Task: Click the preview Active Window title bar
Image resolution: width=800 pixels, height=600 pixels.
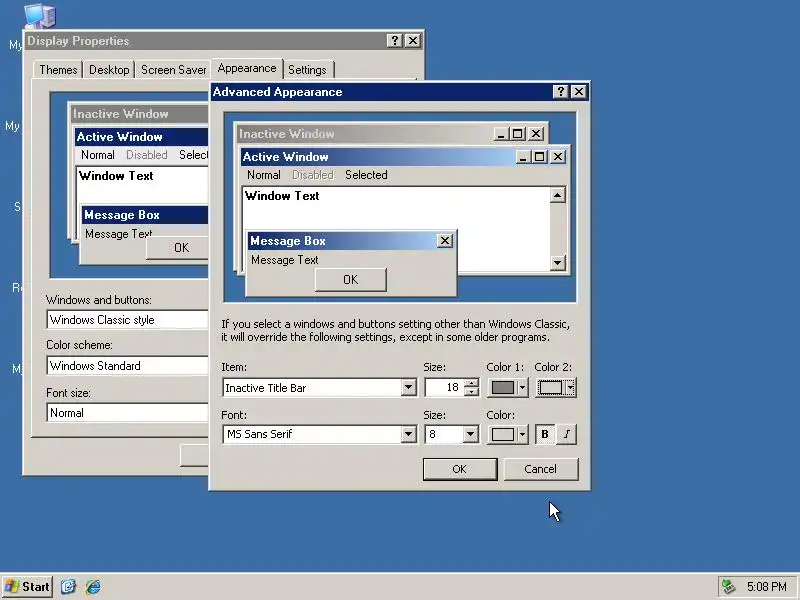Action: 404,157
